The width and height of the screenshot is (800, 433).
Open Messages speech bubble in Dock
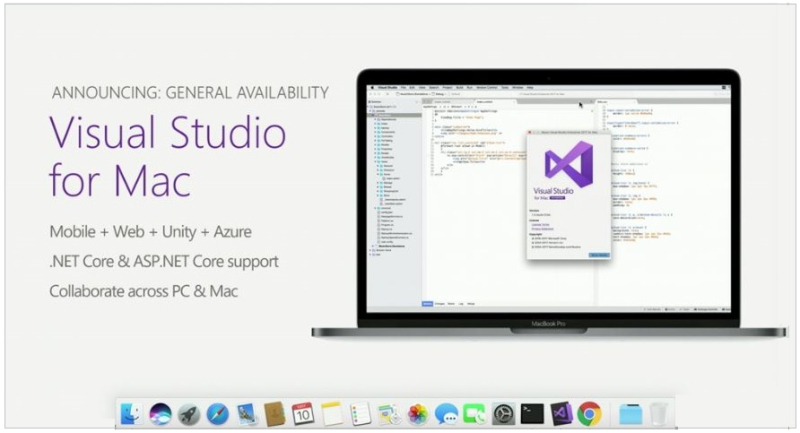pos(446,414)
